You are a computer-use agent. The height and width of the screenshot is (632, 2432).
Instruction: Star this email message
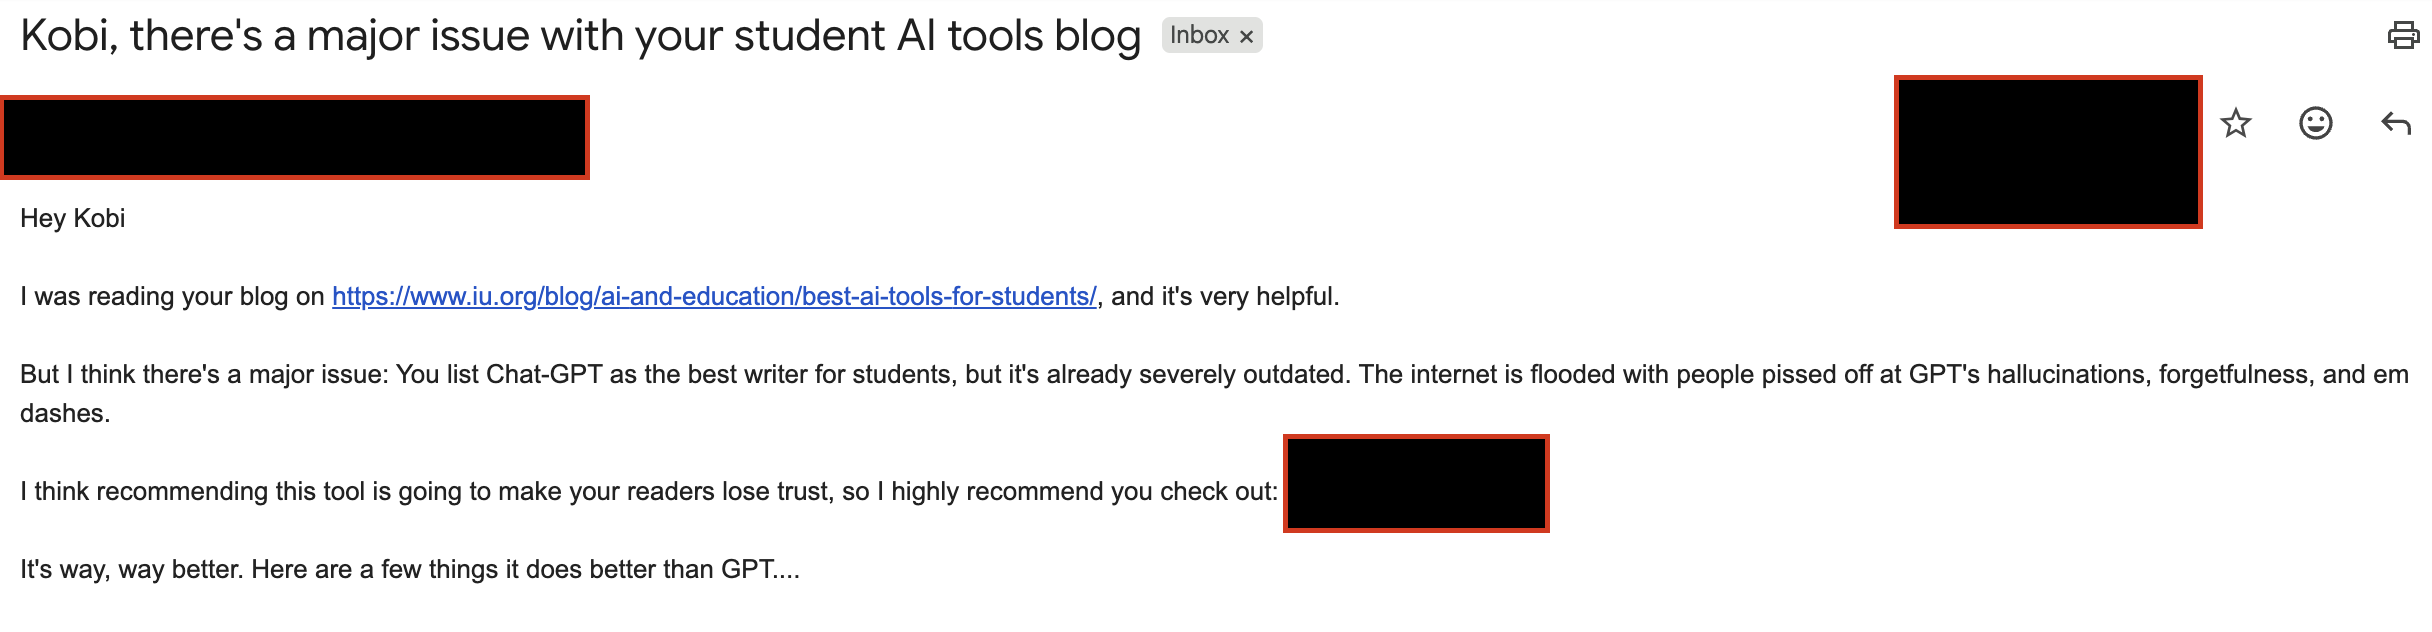pyautogui.click(x=2236, y=124)
